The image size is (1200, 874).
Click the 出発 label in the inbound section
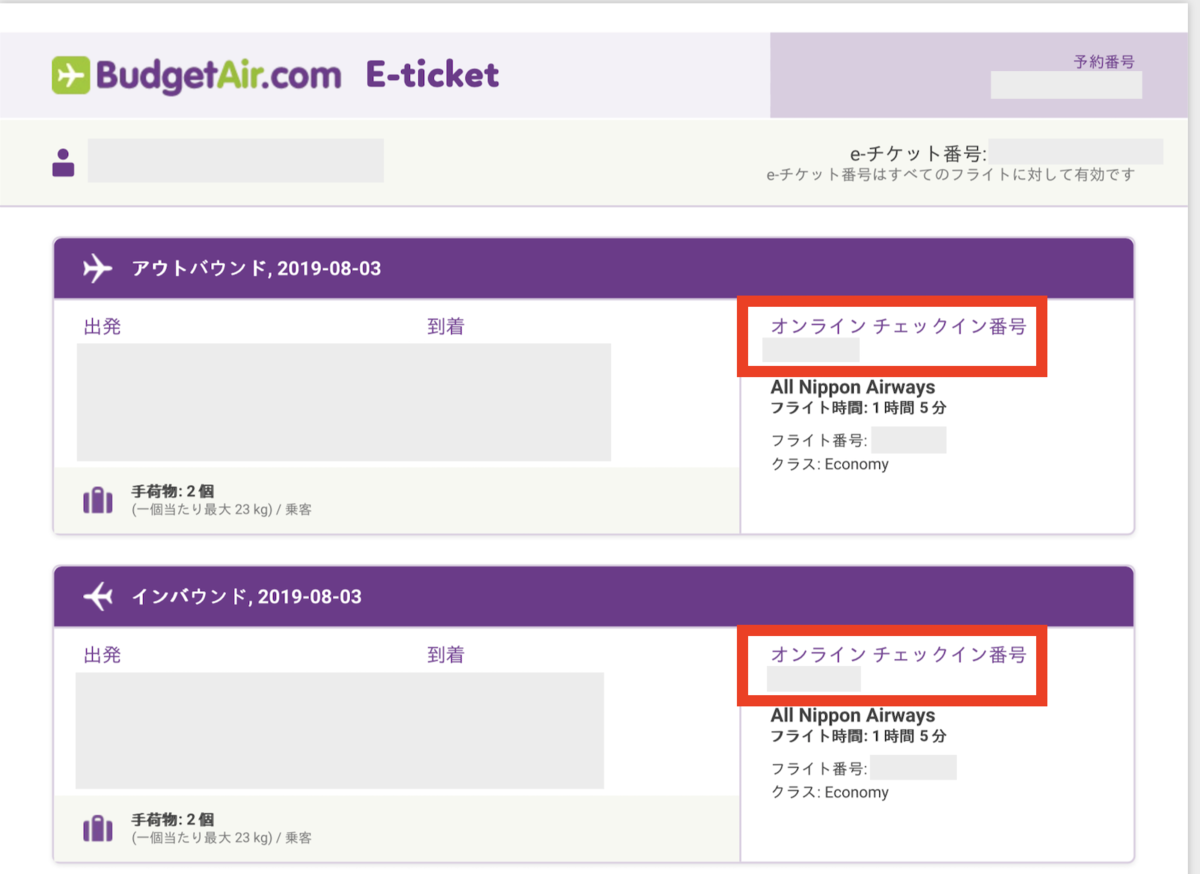pos(102,654)
